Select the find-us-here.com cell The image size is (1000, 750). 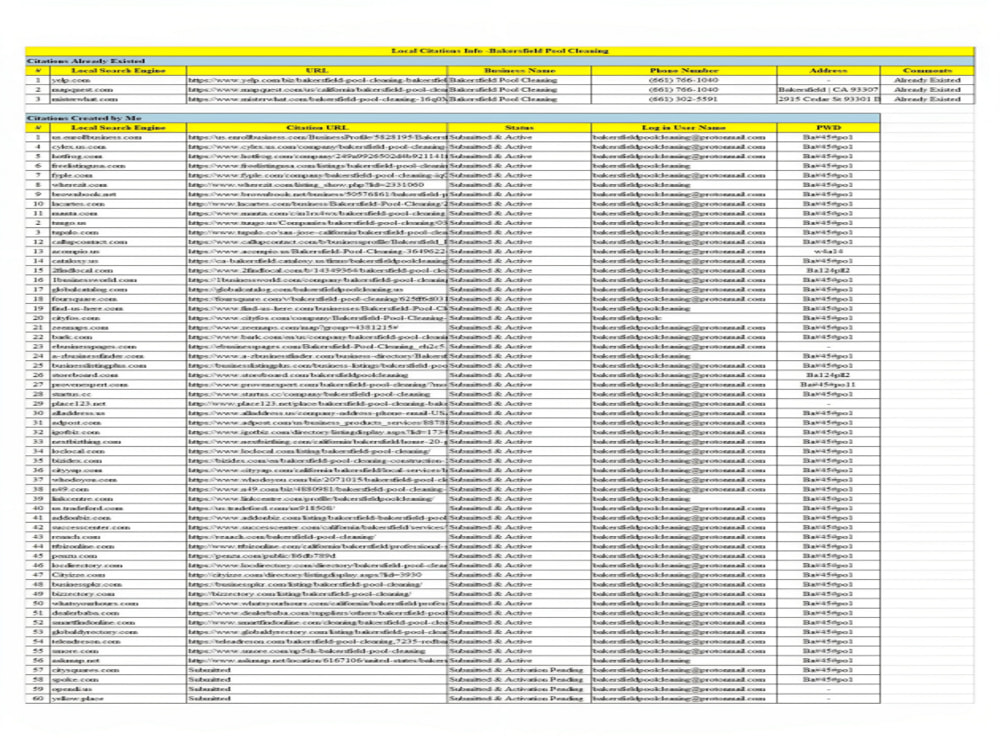point(119,309)
